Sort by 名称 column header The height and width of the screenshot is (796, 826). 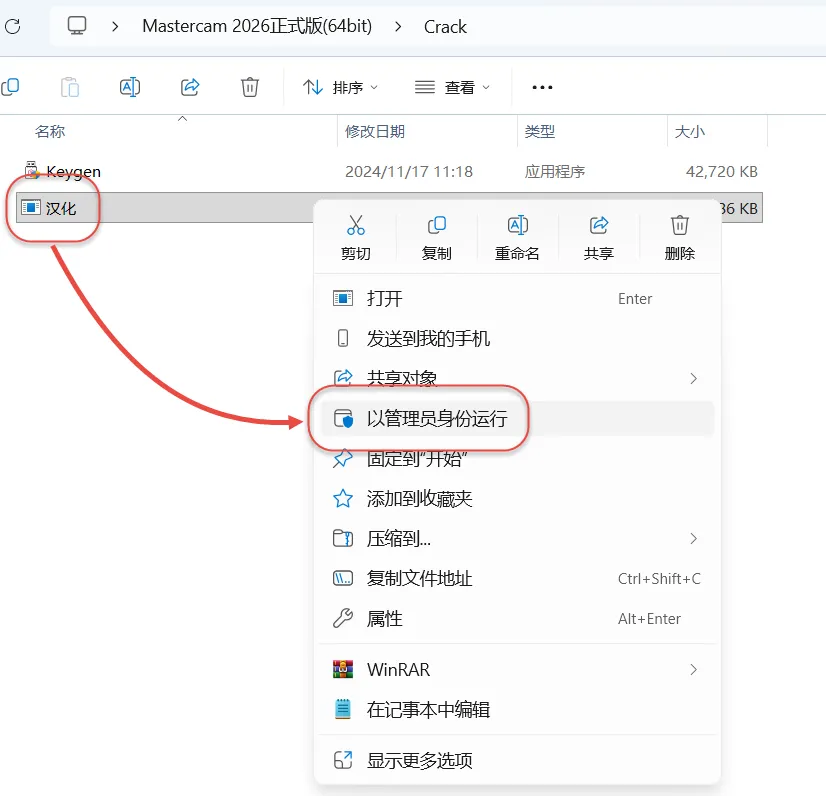[x=50, y=131]
